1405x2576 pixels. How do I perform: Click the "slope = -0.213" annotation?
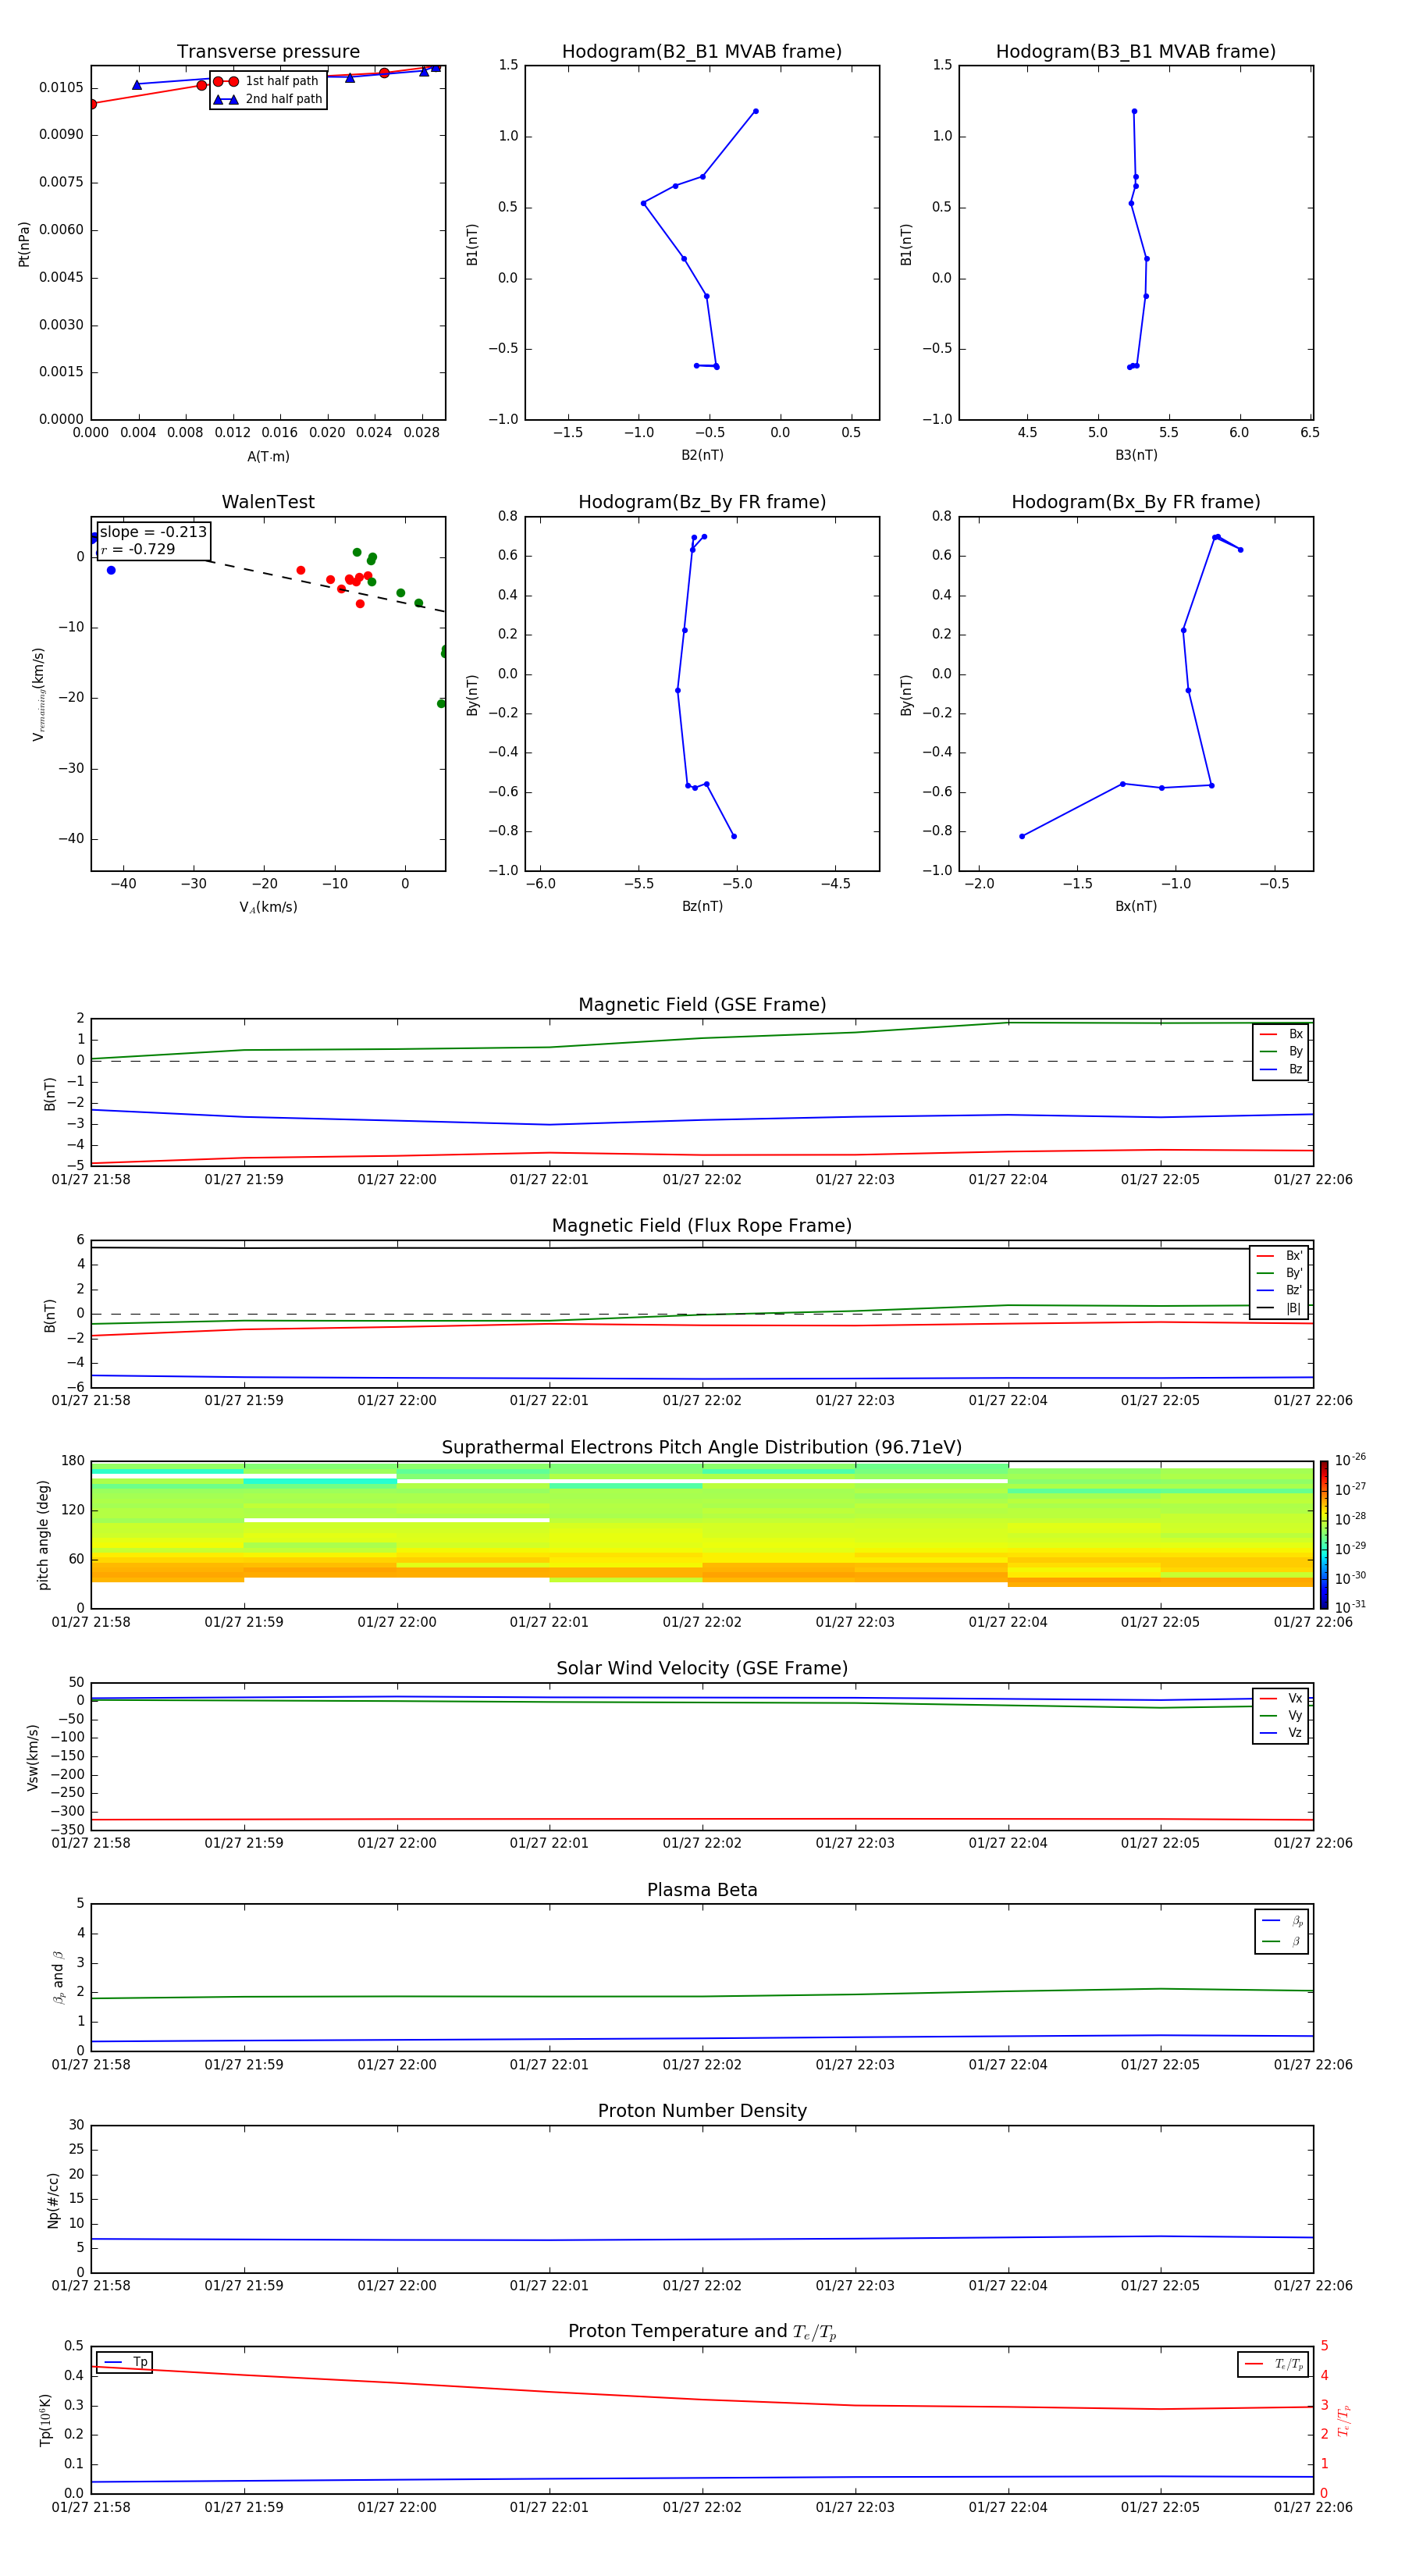[x=153, y=532]
